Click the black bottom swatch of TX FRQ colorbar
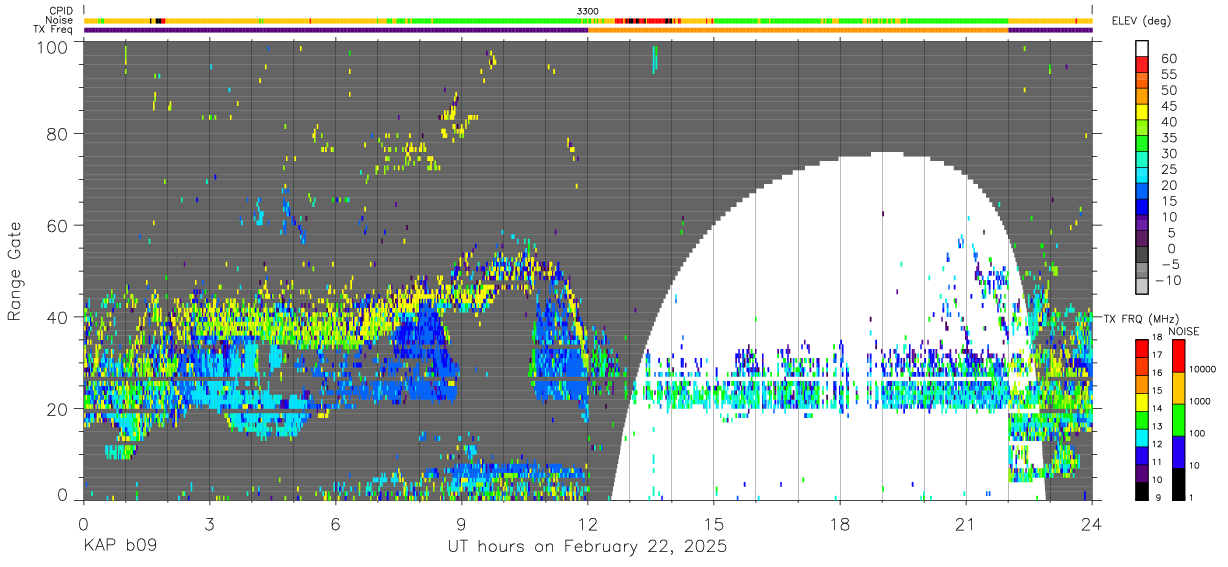Viewport: 1228px width, 567px height. click(x=1142, y=489)
